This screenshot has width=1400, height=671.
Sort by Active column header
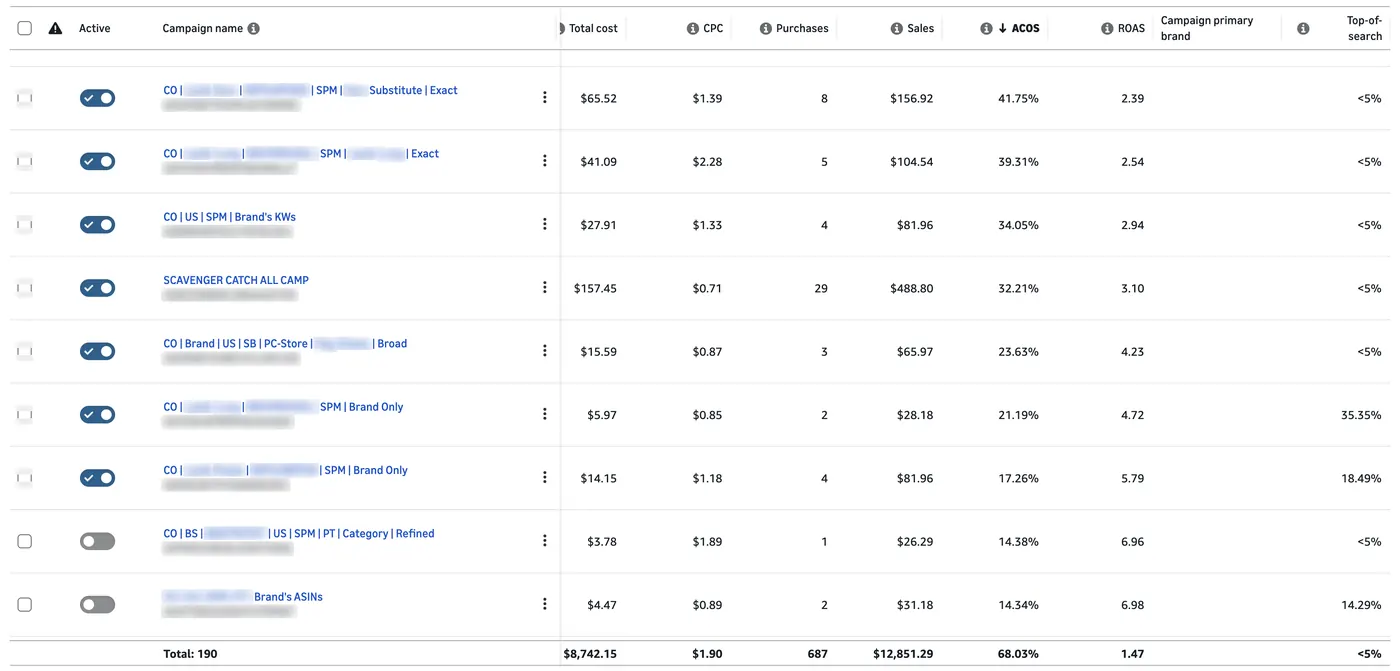coord(95,28)
